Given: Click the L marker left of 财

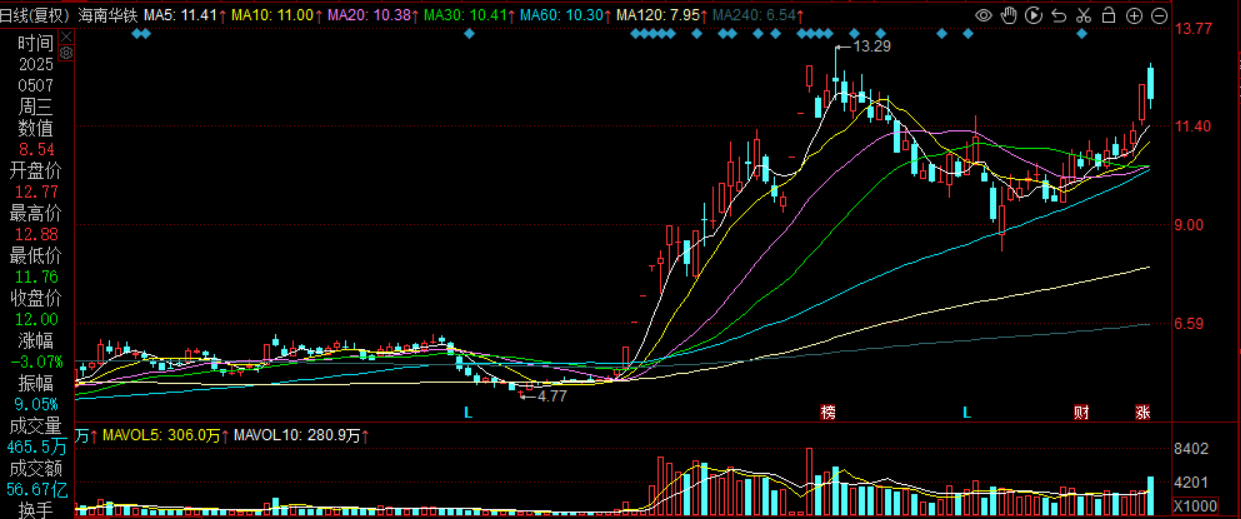Looking at the screenshot, I should pos(967,412).
